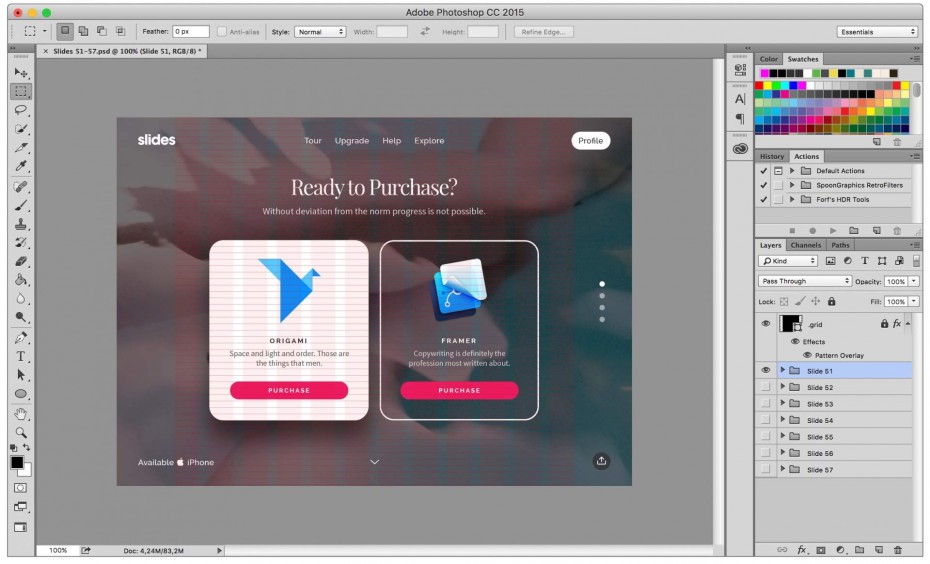
Task: Select the Clone Stamp tool
Action: (21, 224)
